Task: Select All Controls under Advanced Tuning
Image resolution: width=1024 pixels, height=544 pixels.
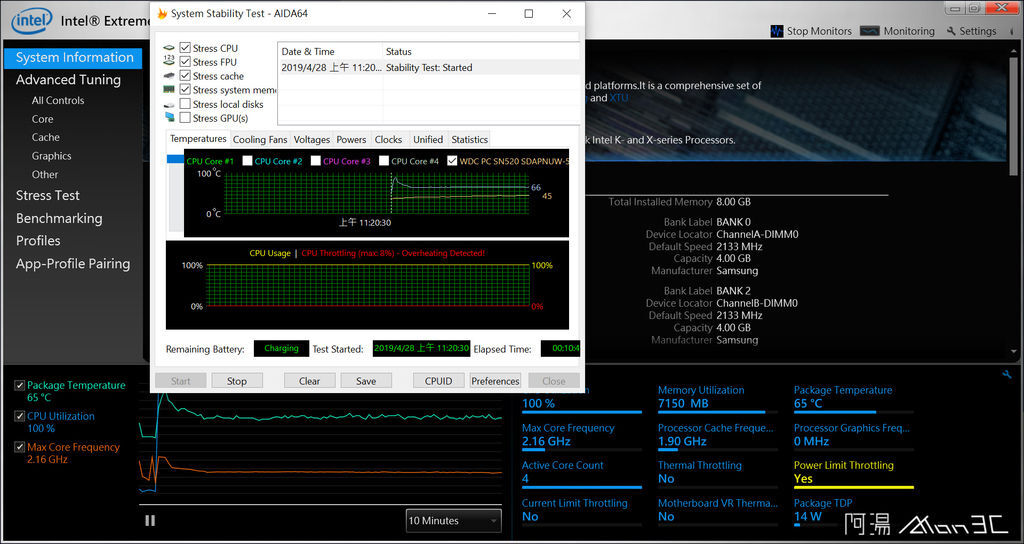Action: pos(58,101)
